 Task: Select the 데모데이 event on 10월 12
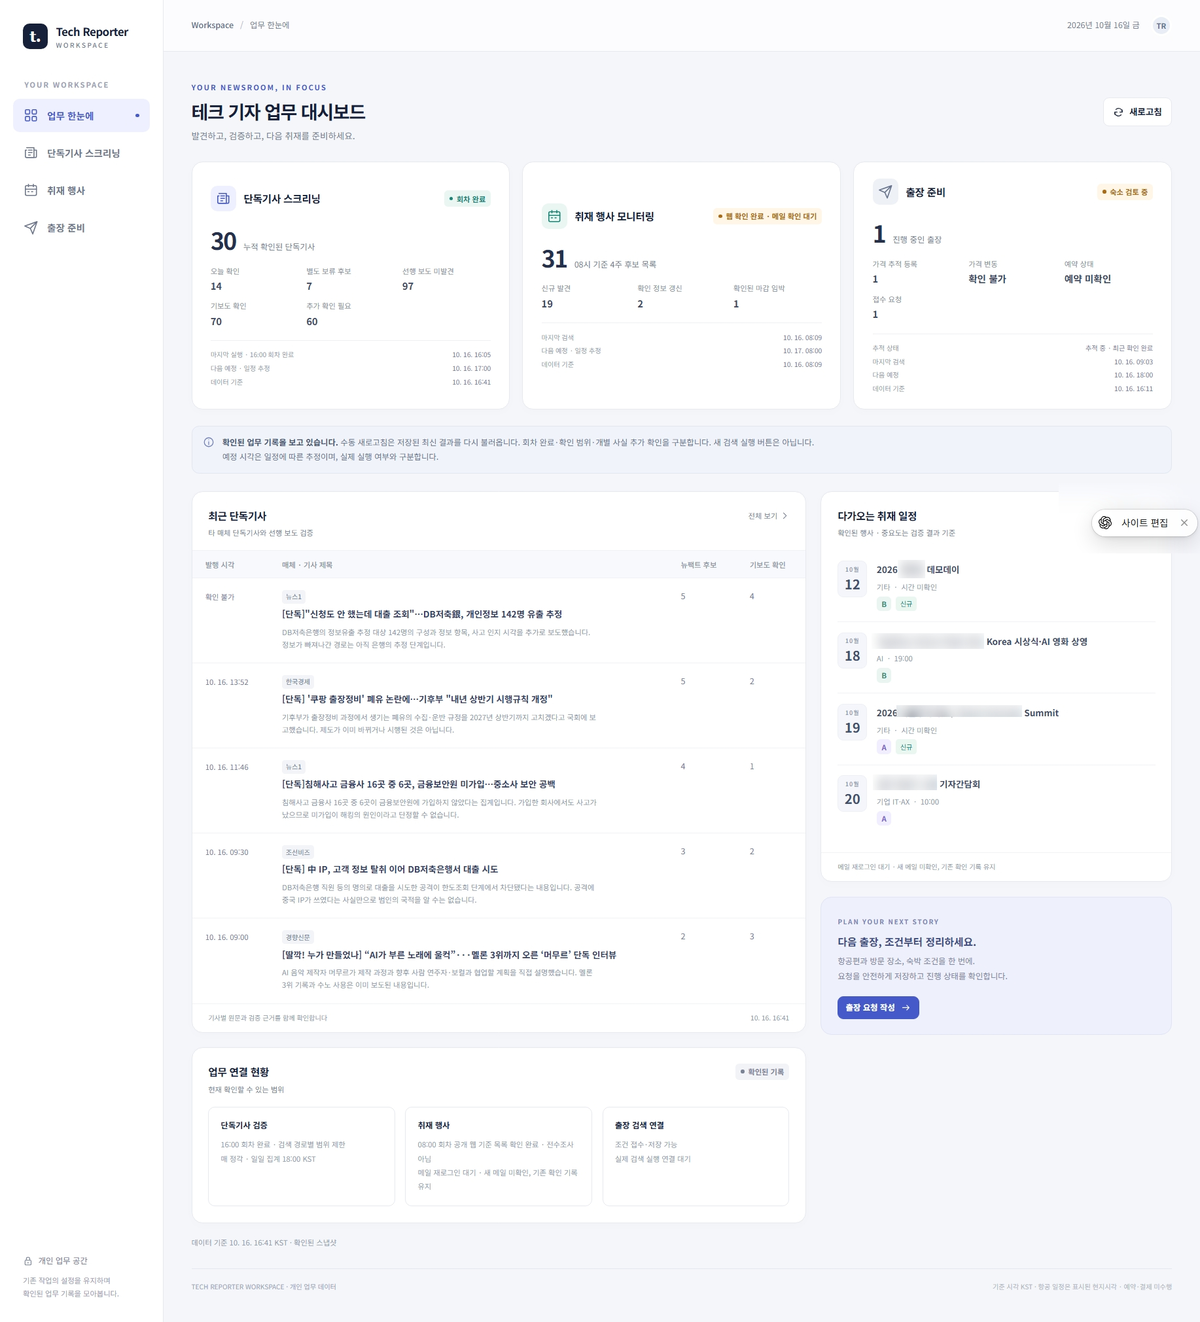(996, 586)
